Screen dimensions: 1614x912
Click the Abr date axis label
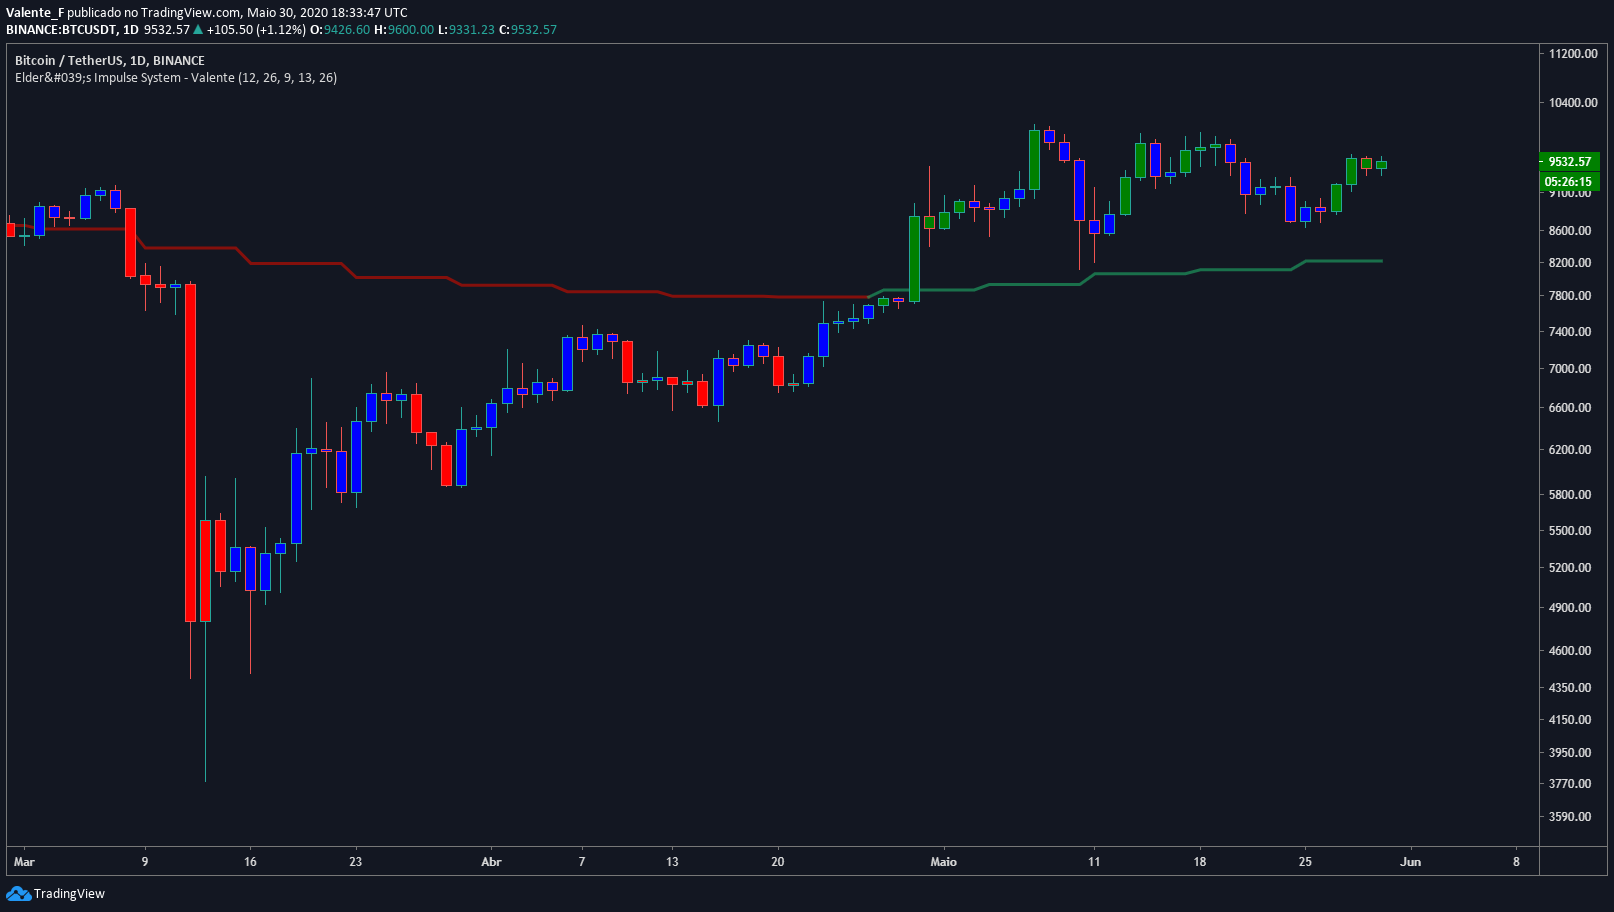click(491, 862)
